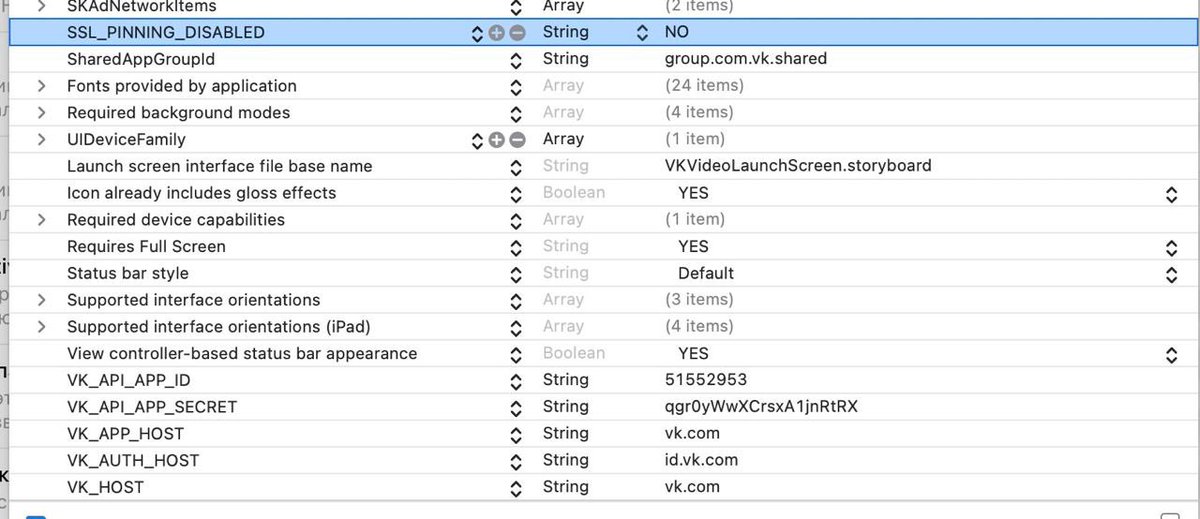
Task: Click the (24 items) value
Action: pos(705,86)
